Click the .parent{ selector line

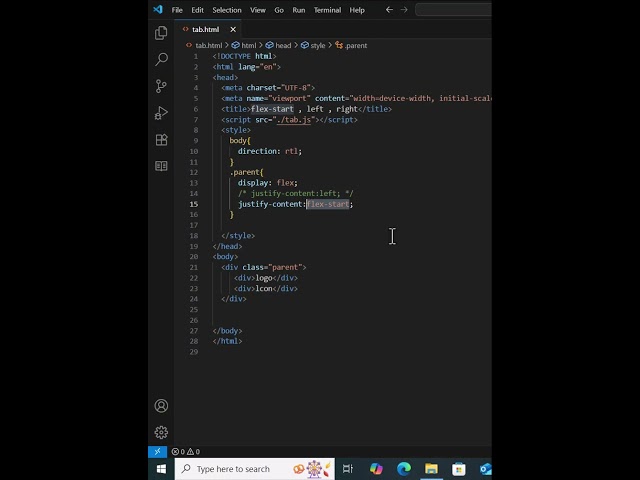pos(247,172)
